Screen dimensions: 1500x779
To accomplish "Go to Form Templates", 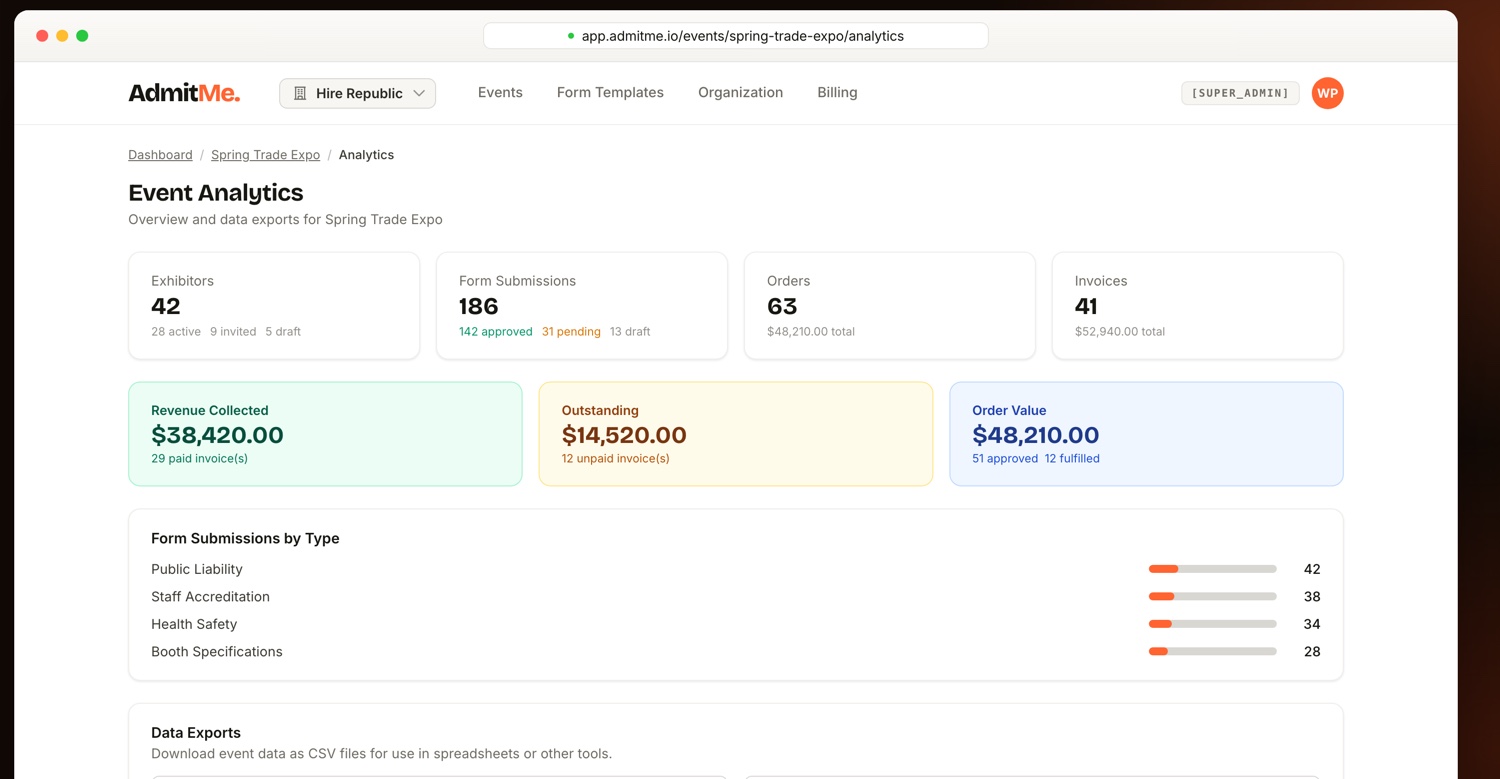I will (x=610, y=92).
